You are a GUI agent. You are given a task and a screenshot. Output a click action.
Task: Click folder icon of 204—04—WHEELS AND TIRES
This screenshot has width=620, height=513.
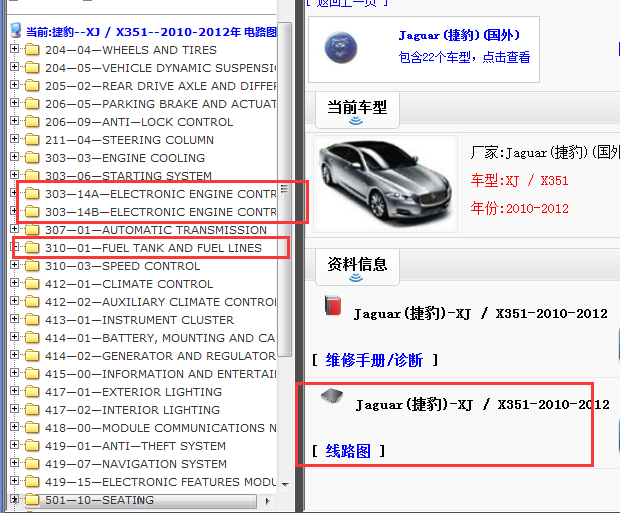(x=32, y=50)
